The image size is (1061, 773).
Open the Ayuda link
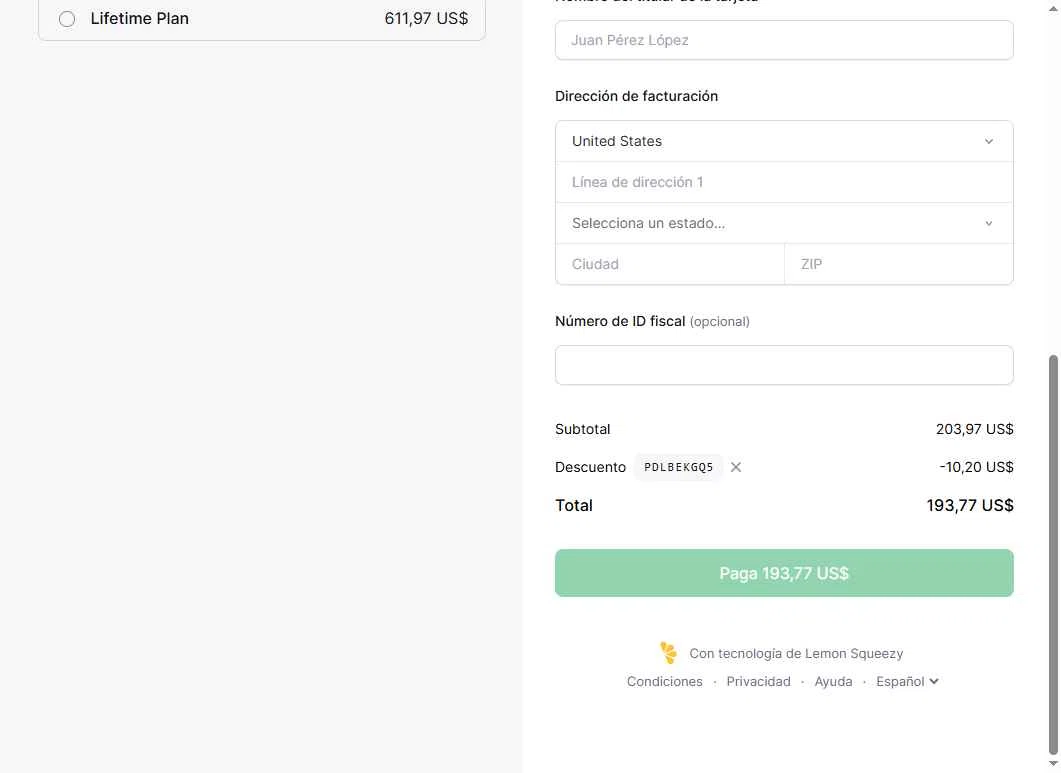(833, 681)
